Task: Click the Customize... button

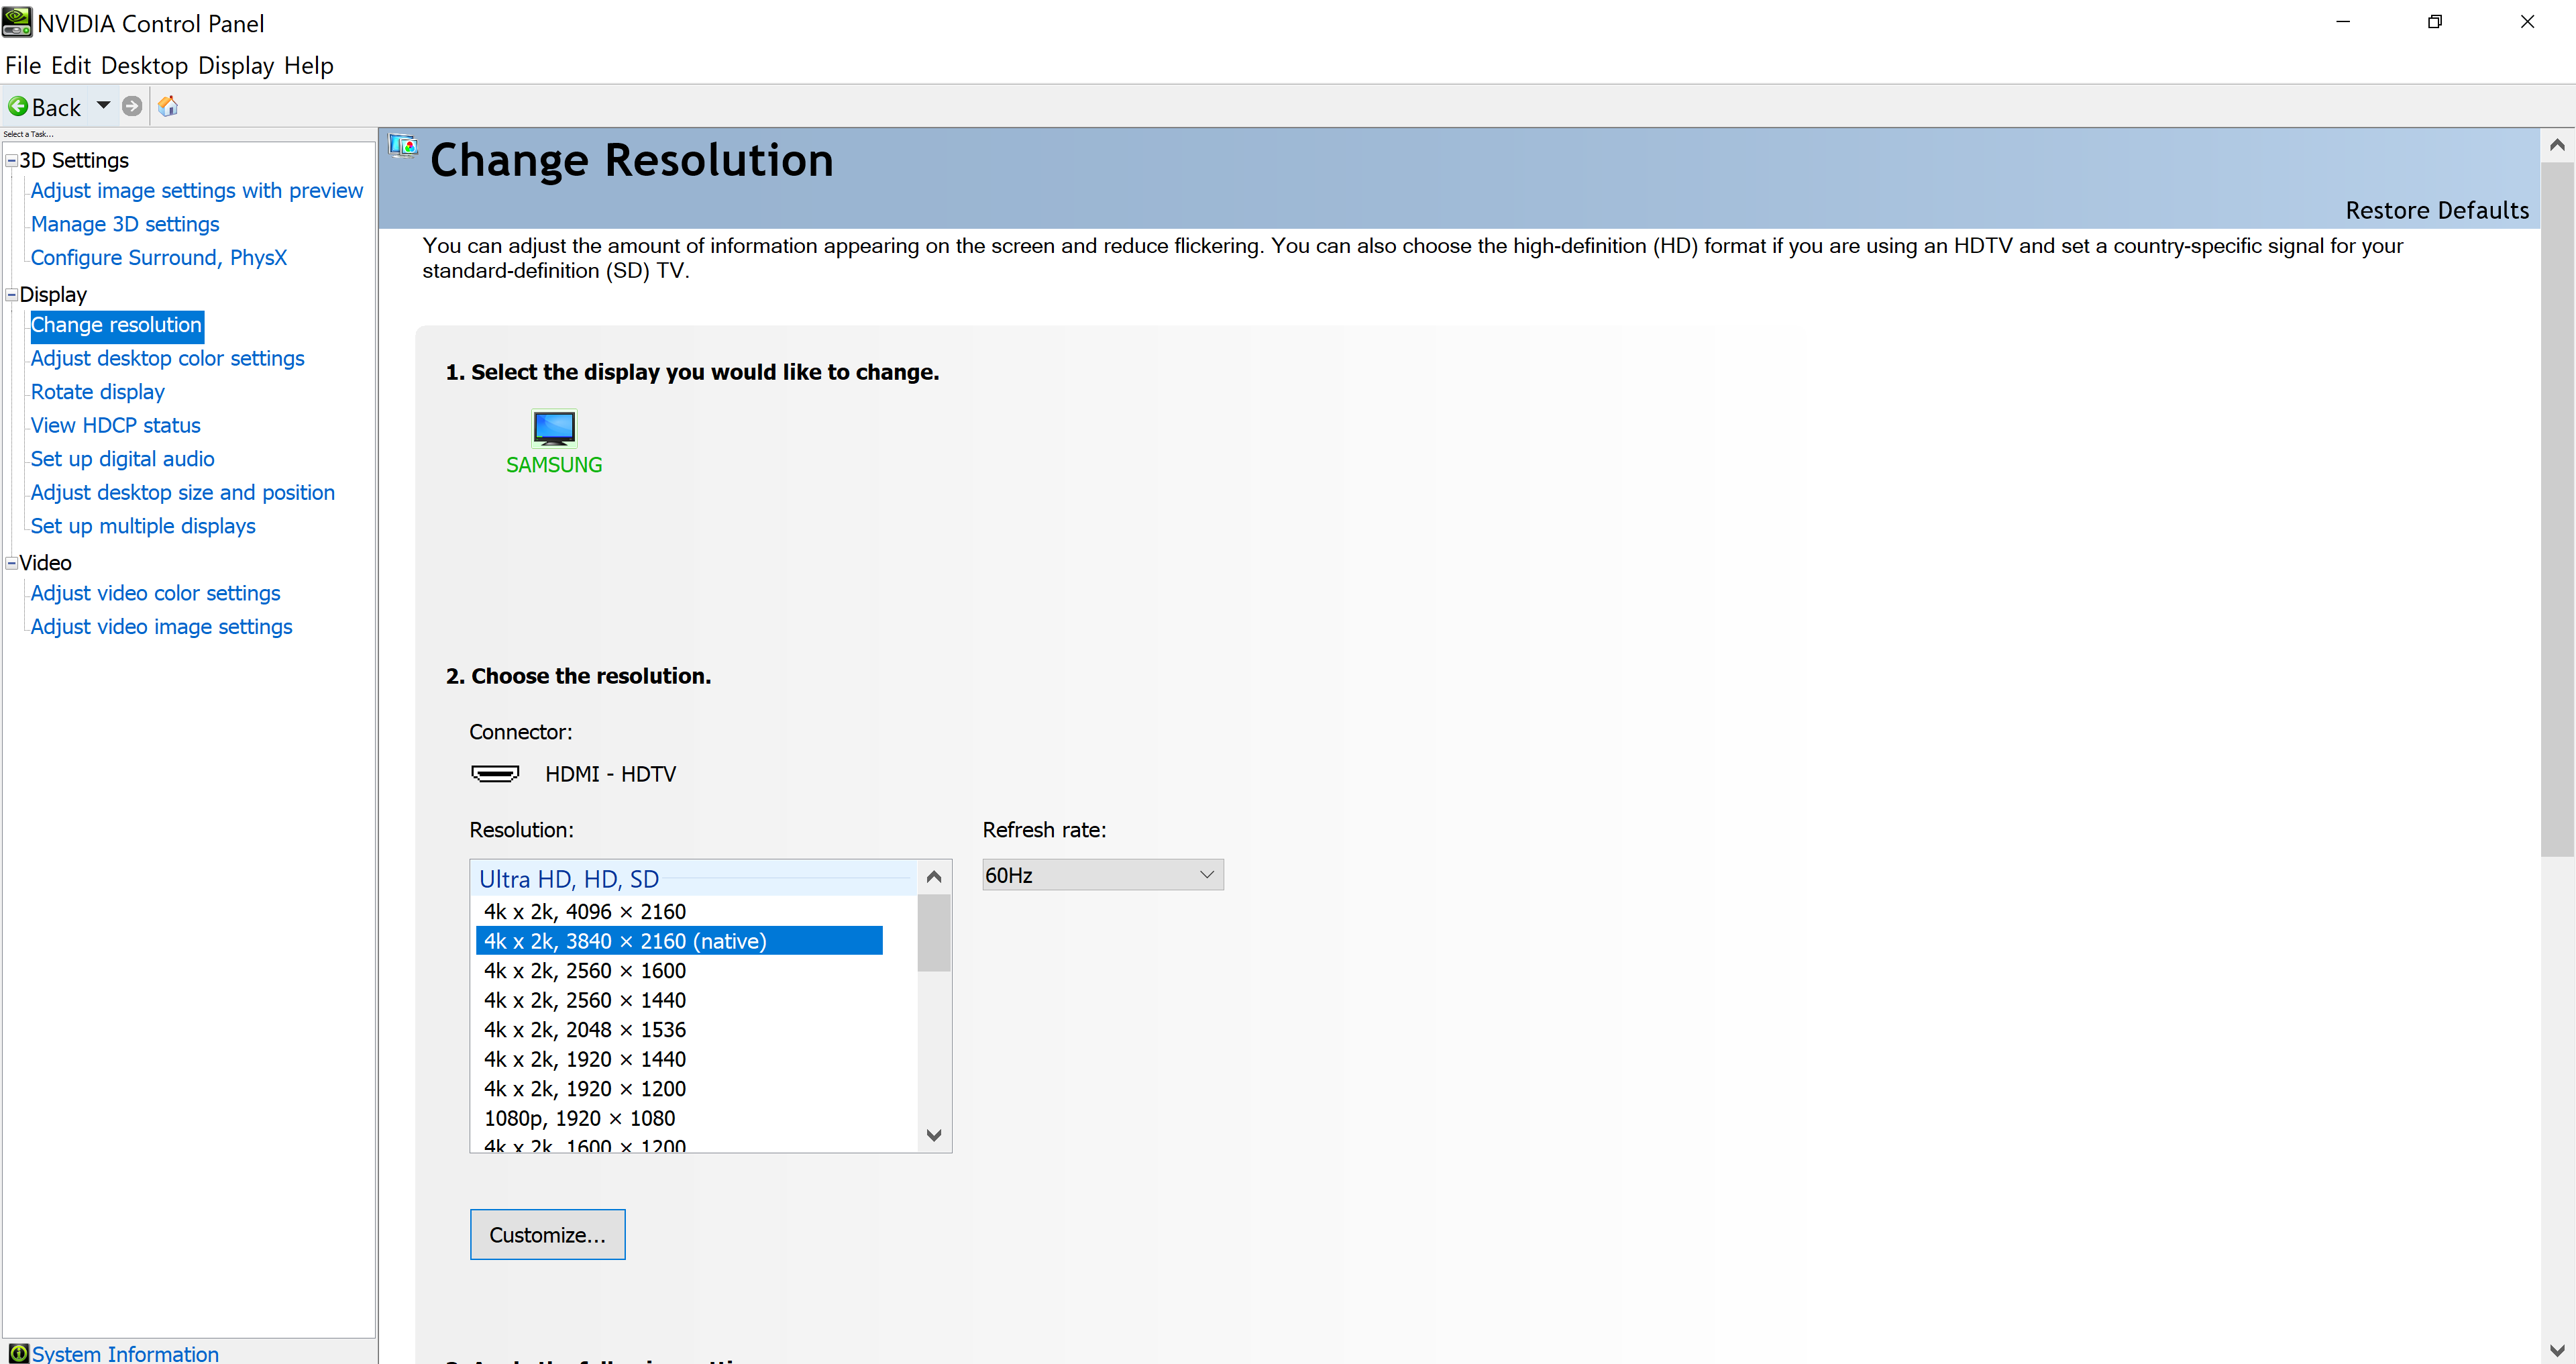Action: pos(547,1234)
